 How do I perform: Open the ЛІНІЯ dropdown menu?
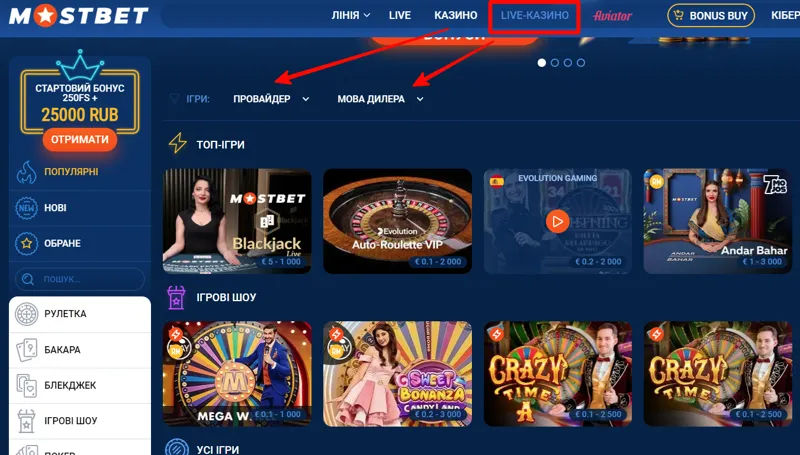pos(351,15)
